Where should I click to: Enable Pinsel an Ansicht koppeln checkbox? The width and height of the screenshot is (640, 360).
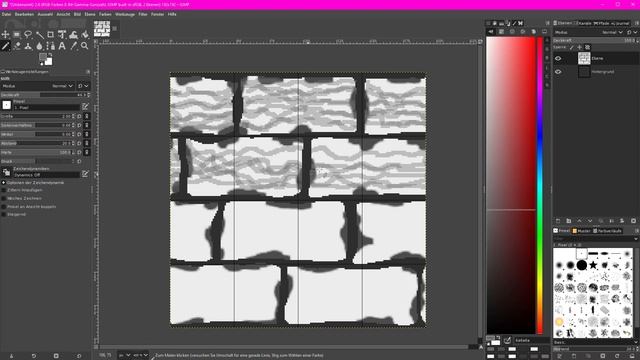tap(4, 207)
